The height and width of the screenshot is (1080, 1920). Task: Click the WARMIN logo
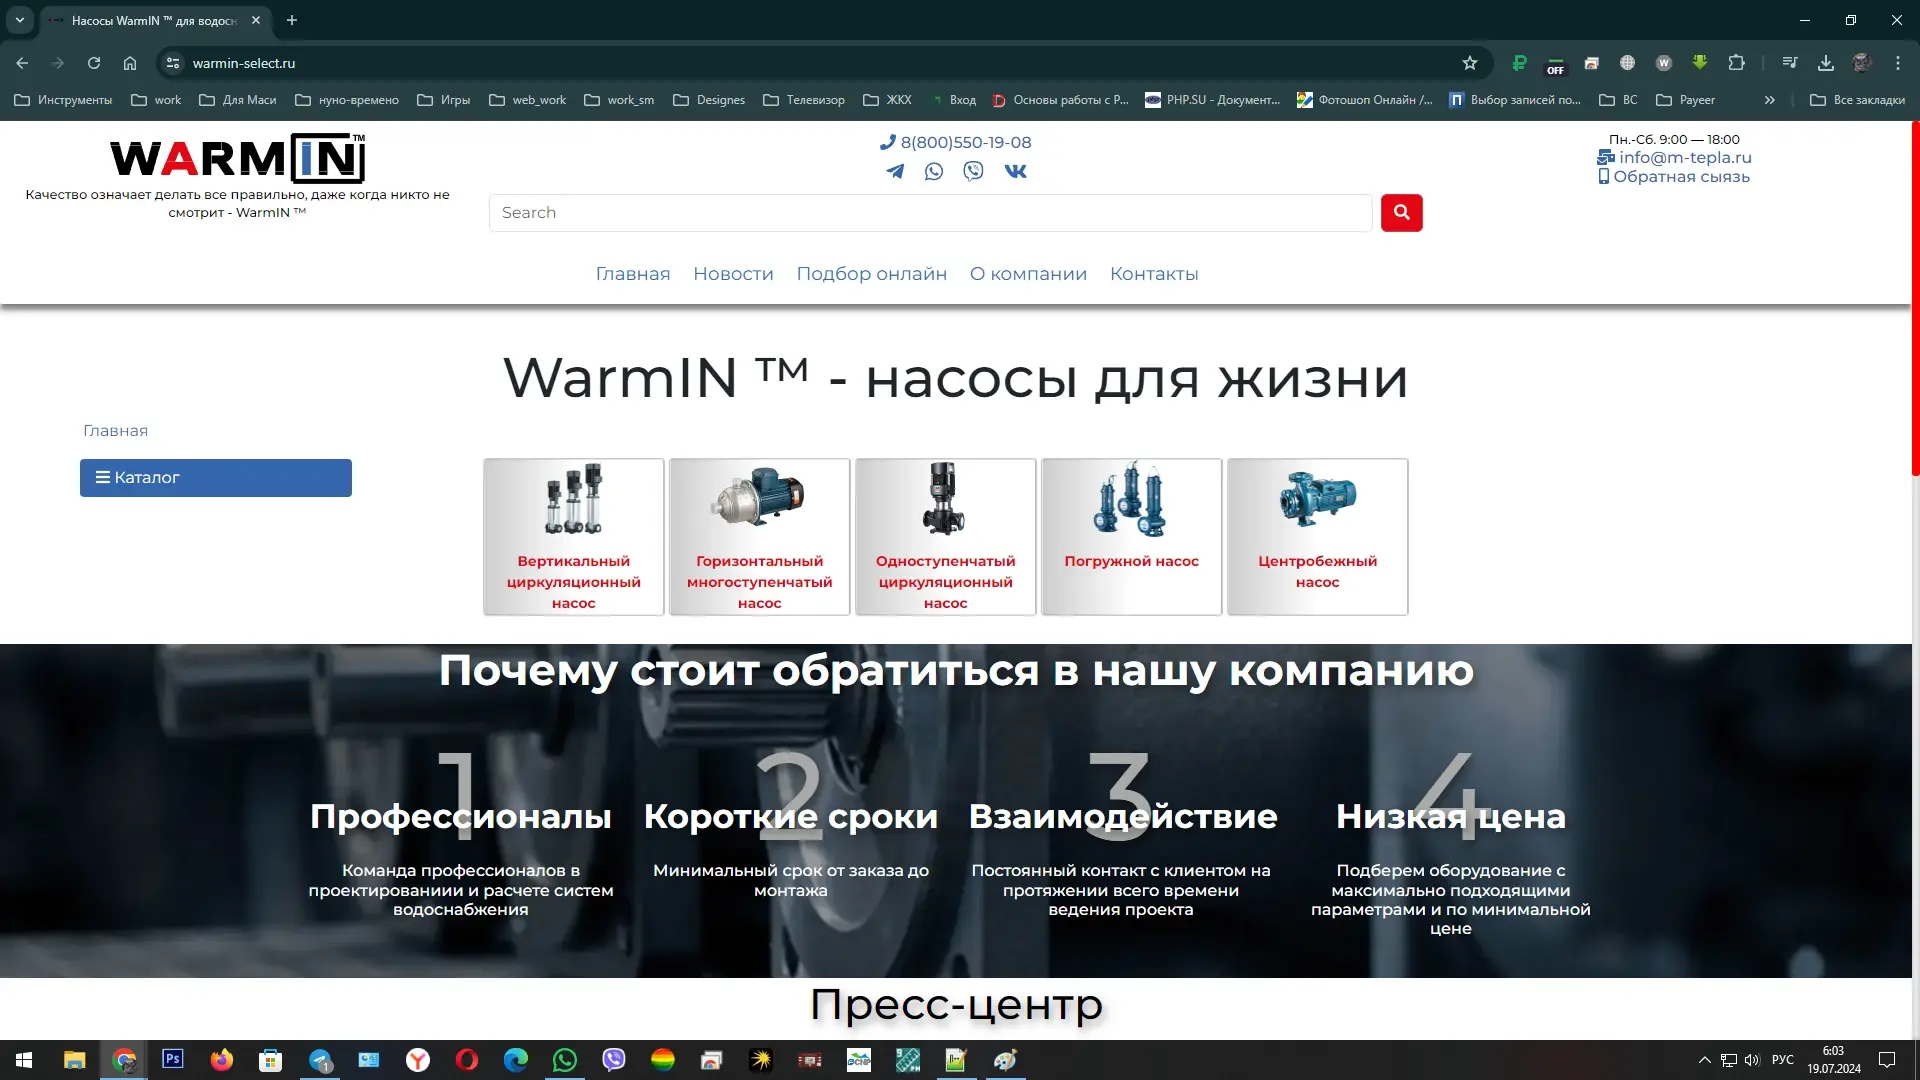point(238,158)
